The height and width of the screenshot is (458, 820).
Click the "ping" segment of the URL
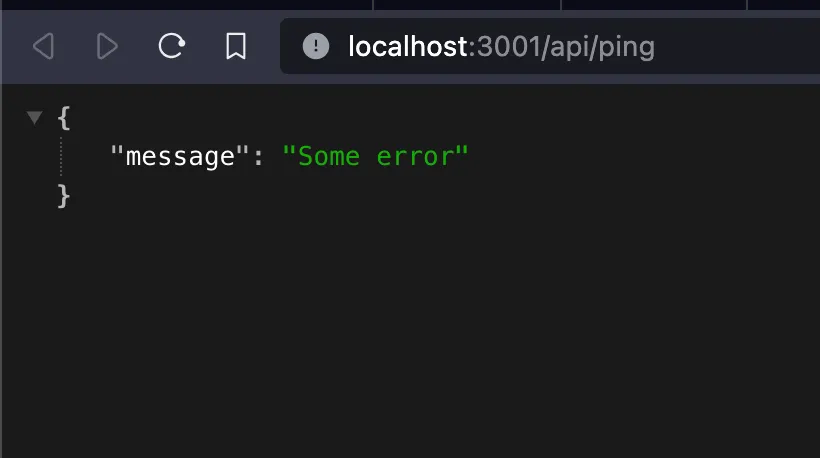[628, 46]
